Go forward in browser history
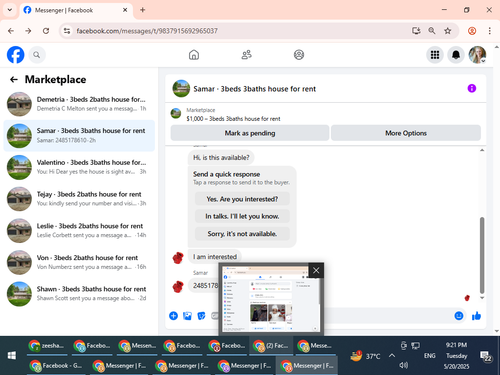 [x=28, y=31]
